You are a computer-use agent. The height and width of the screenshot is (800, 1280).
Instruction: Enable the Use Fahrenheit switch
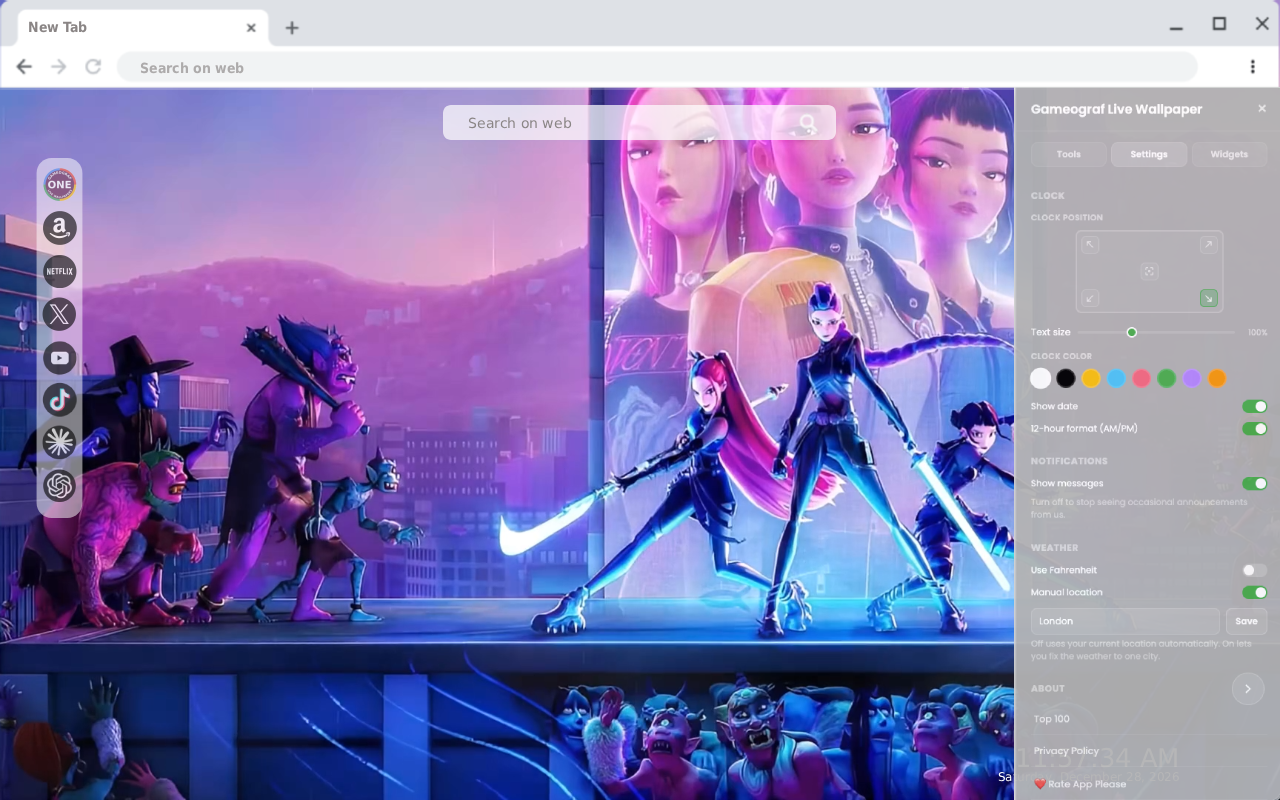coord(1254,570)
